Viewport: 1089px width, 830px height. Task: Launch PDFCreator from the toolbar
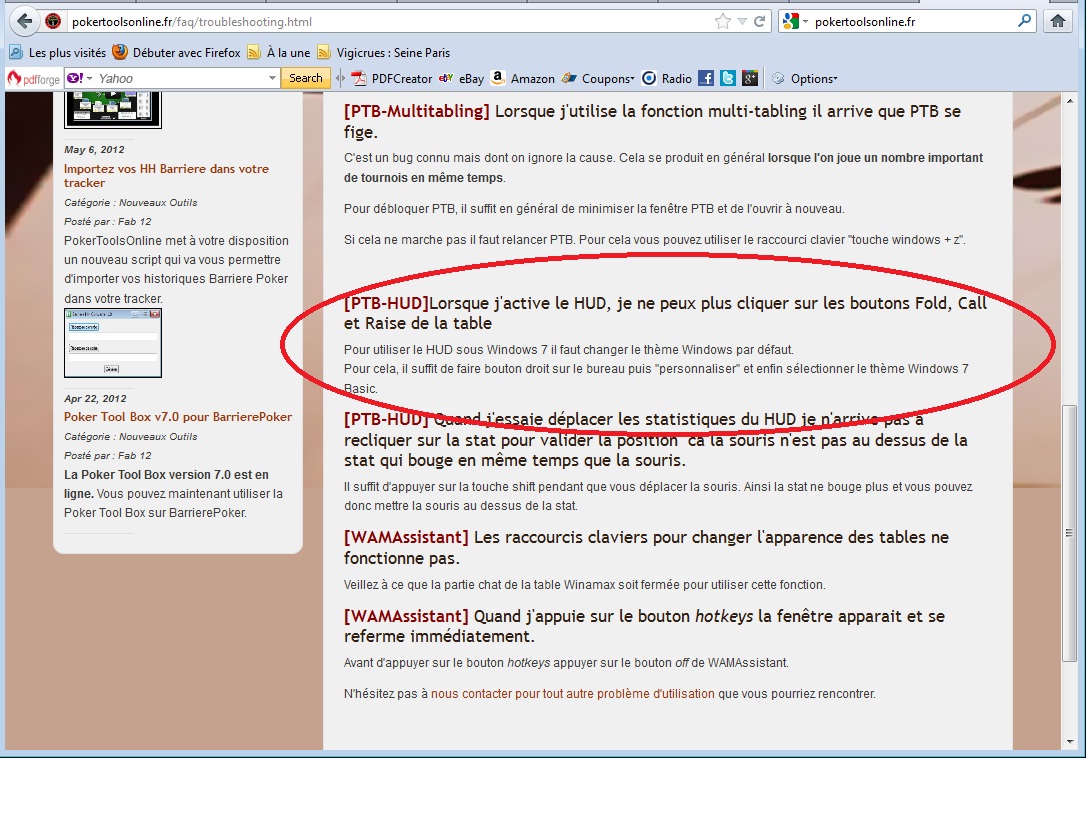(392, 78)
